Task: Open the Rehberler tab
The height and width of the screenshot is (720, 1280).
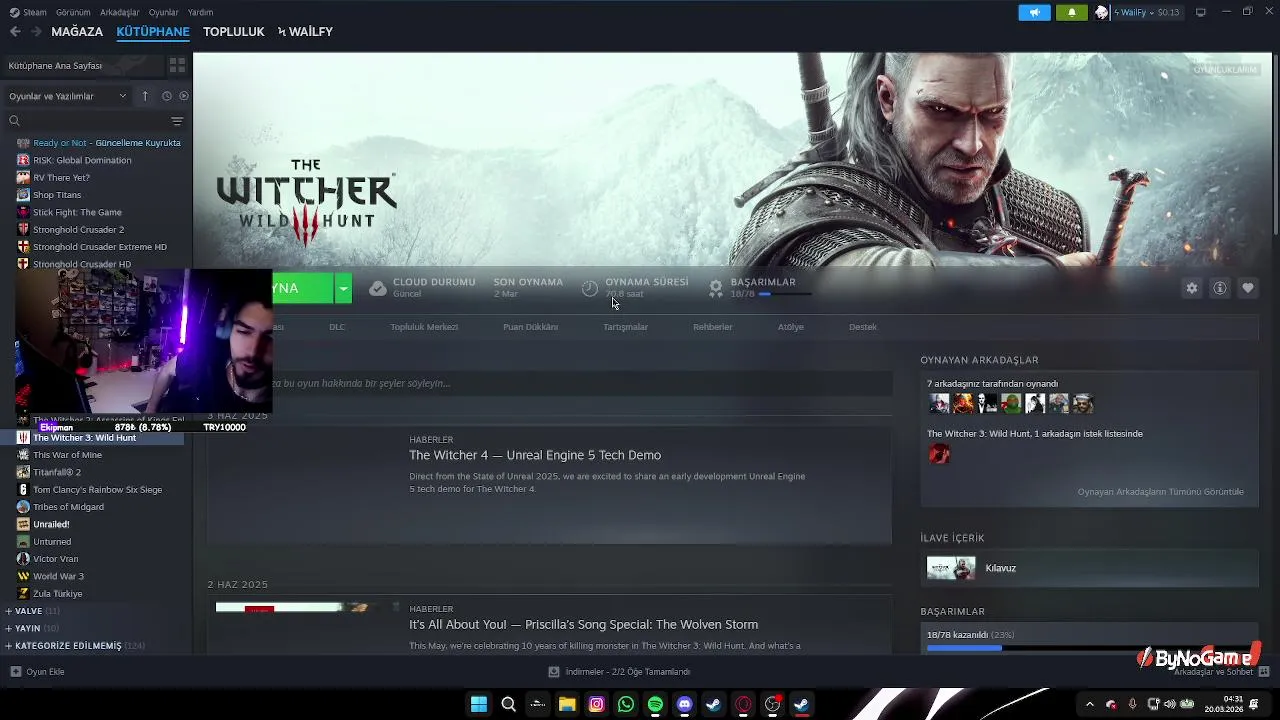Action: coord(713,327)
